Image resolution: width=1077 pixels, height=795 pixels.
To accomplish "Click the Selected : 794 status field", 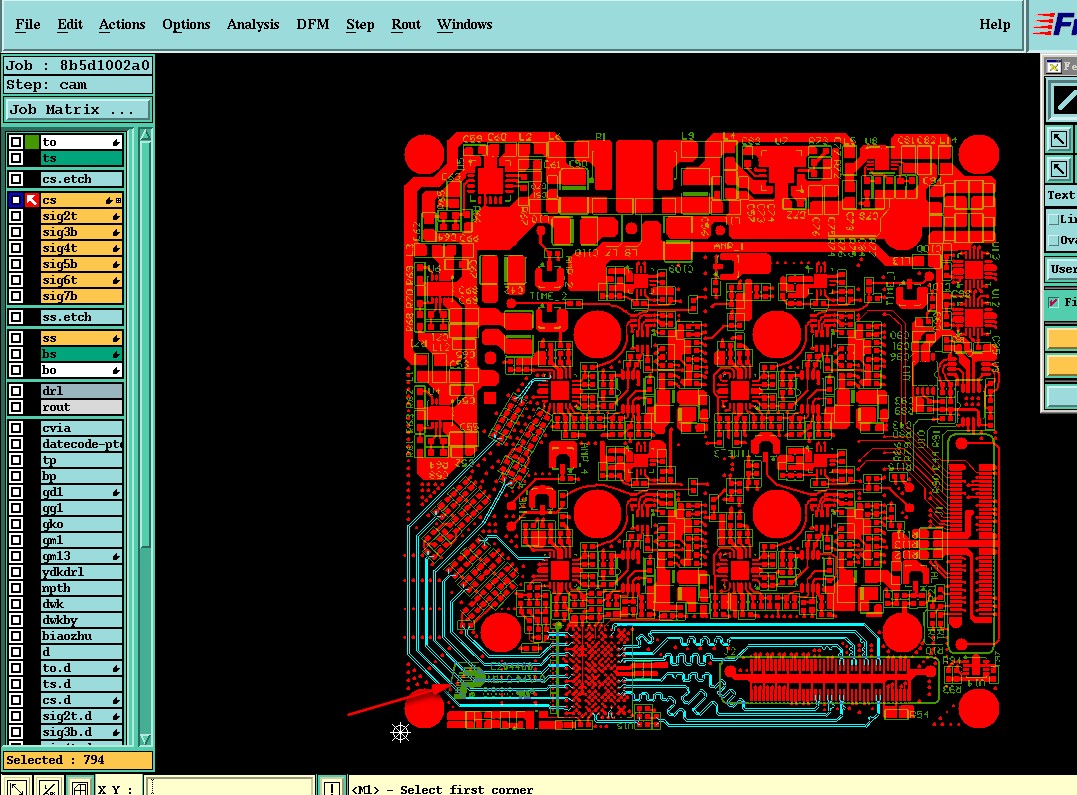I will click(78, 760).
